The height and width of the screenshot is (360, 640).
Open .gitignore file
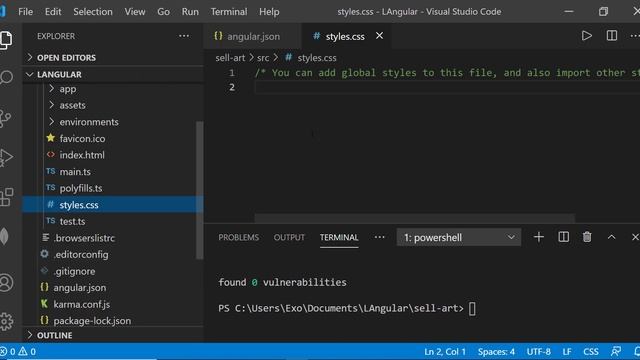coord(113,271)
